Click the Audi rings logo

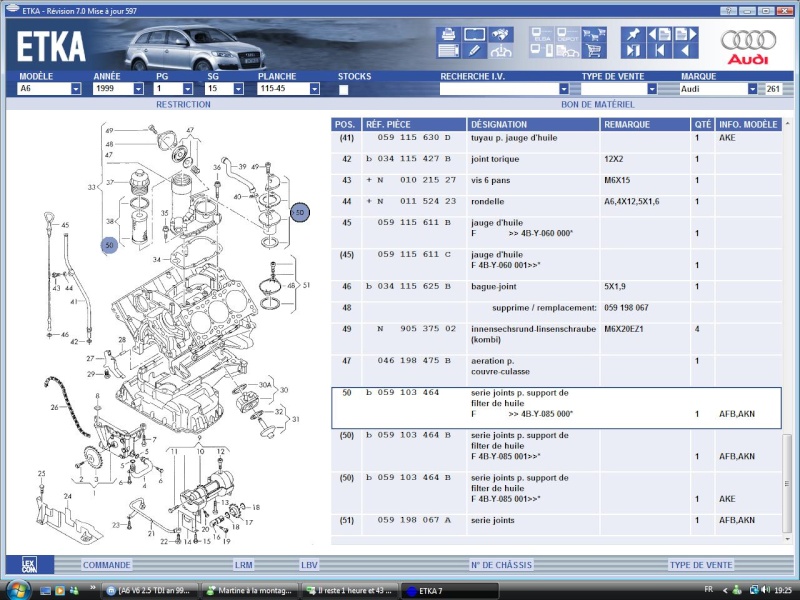748,40
